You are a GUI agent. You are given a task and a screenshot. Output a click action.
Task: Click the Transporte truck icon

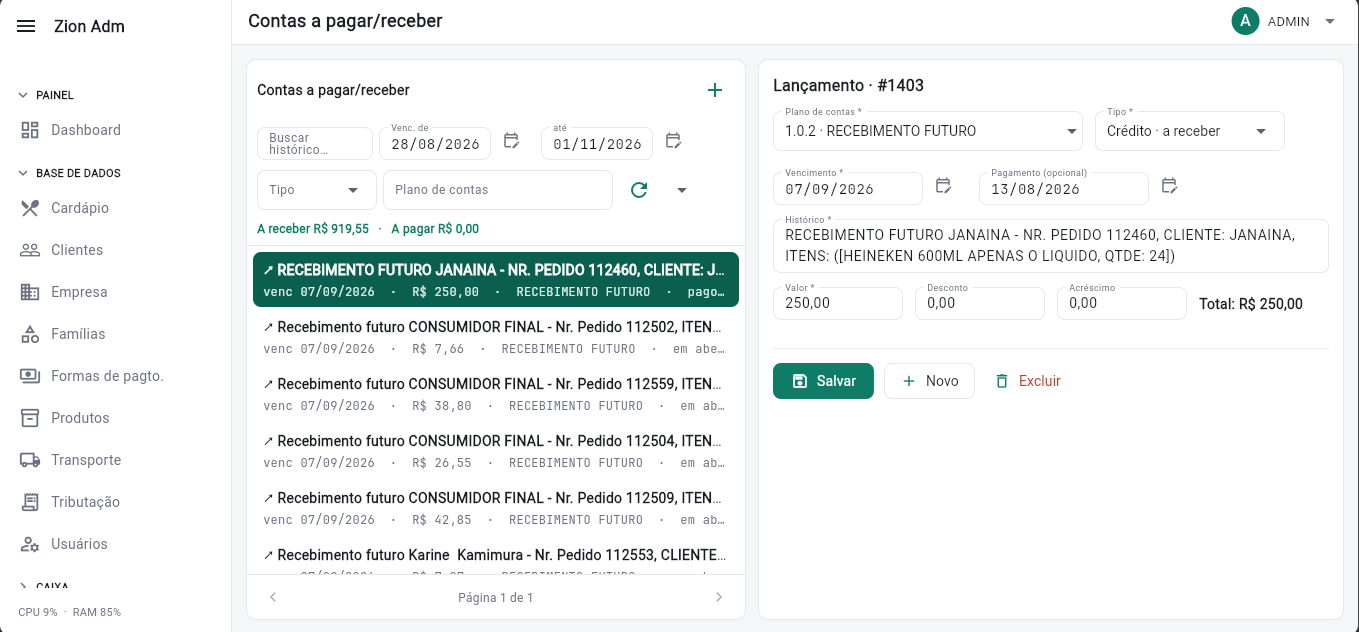(x=30, y=460)
